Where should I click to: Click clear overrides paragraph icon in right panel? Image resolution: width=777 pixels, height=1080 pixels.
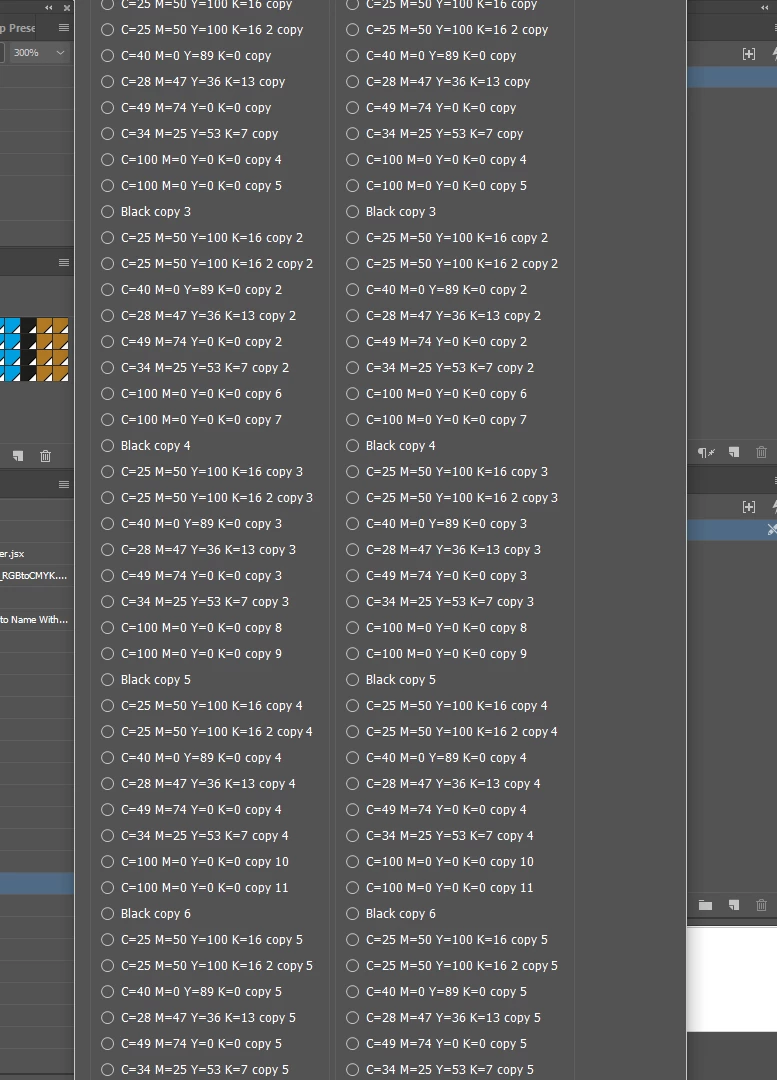[x=706, y=453]
